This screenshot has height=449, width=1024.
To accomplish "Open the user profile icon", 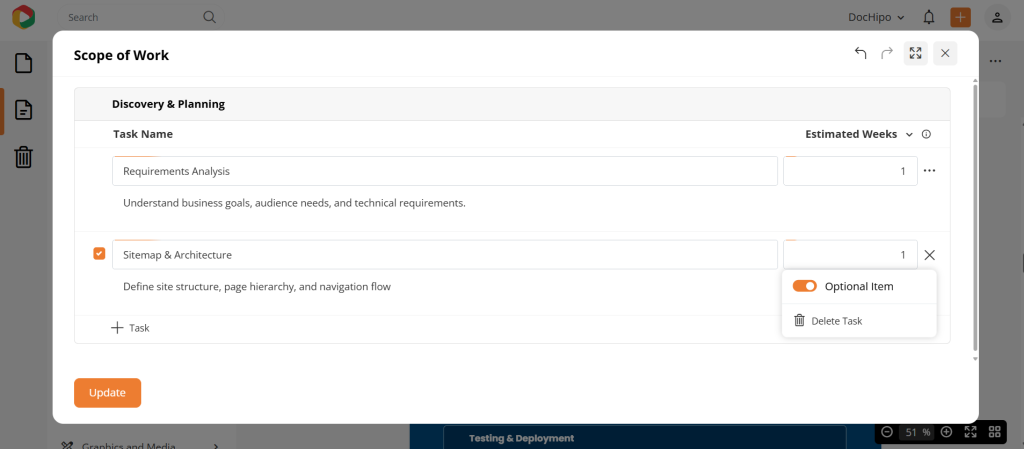I will point(996,17).
